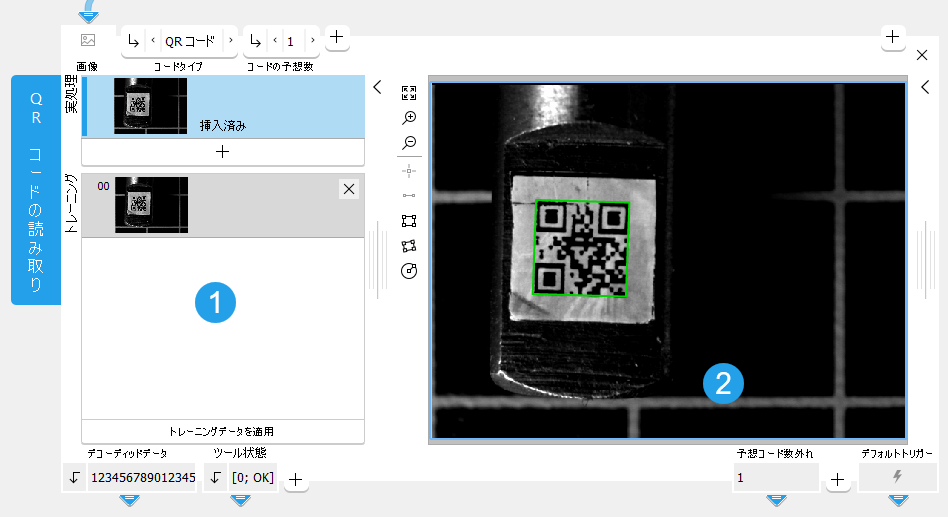This screenshot has width=948, height=517.
Task: Click the 画像 image input icon
Action: click(x=88, y=41)
